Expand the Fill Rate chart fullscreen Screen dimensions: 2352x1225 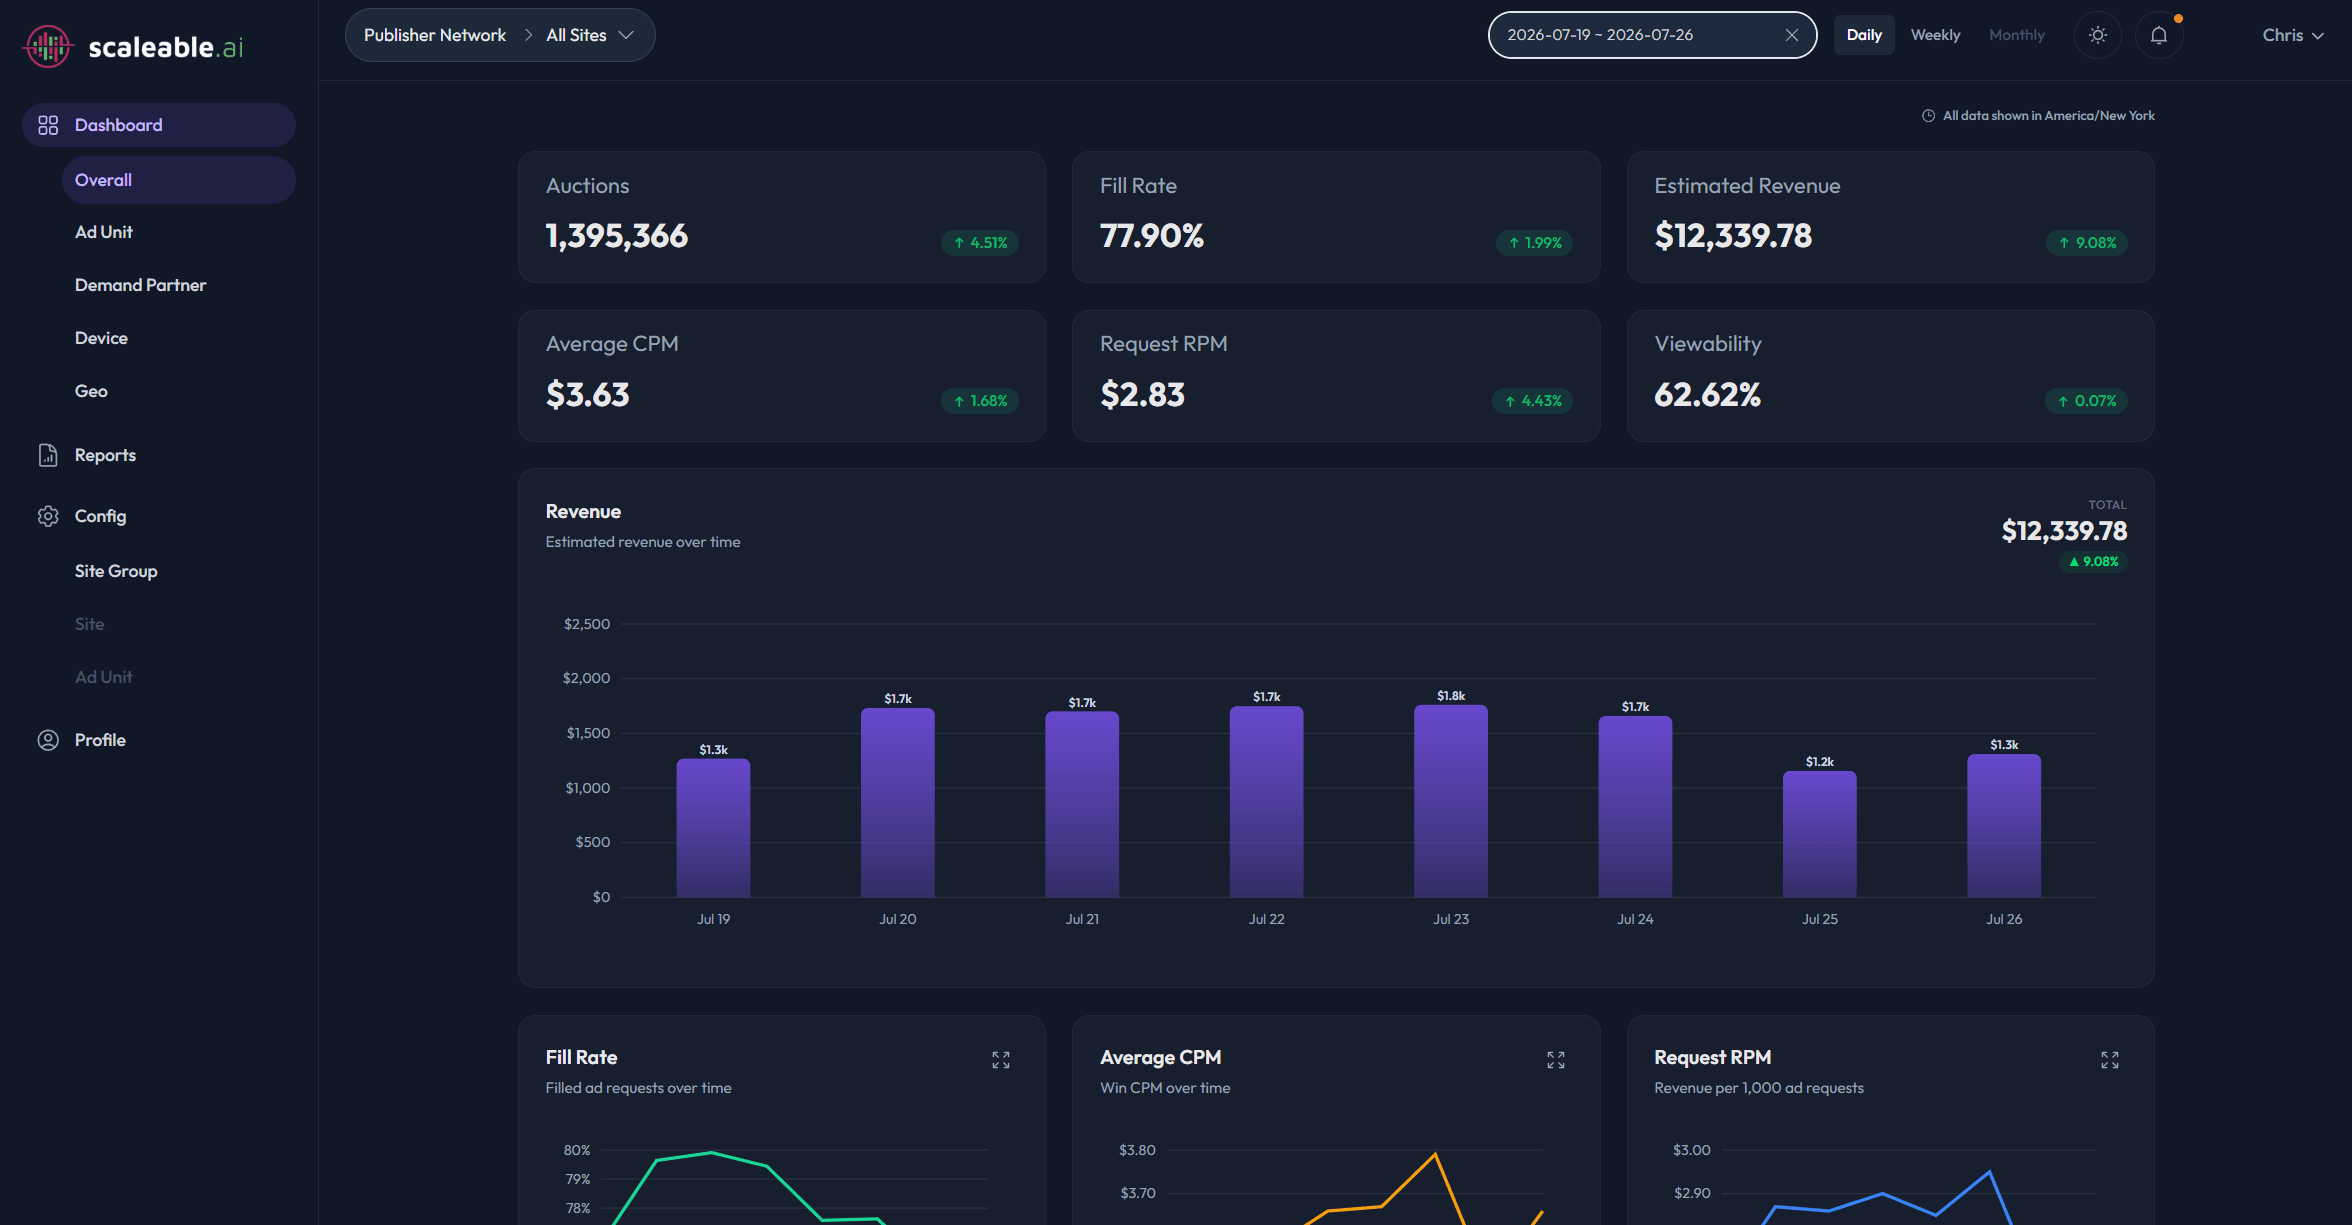click(1001, 1060)
